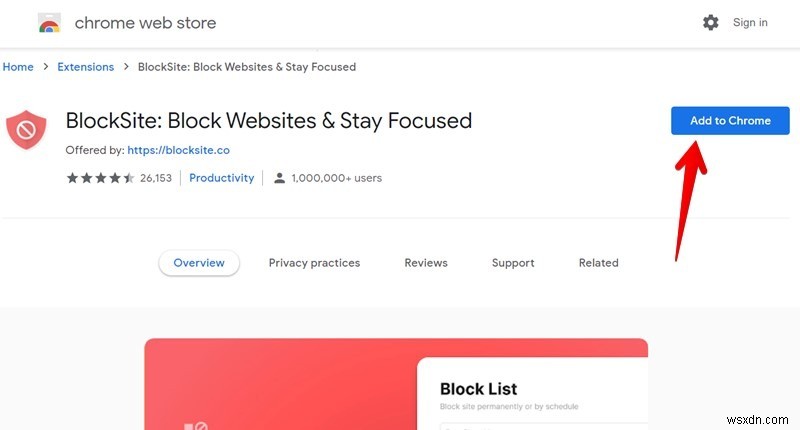
Task: Click the BlockSite red shield icon
Action: (26, 131)
